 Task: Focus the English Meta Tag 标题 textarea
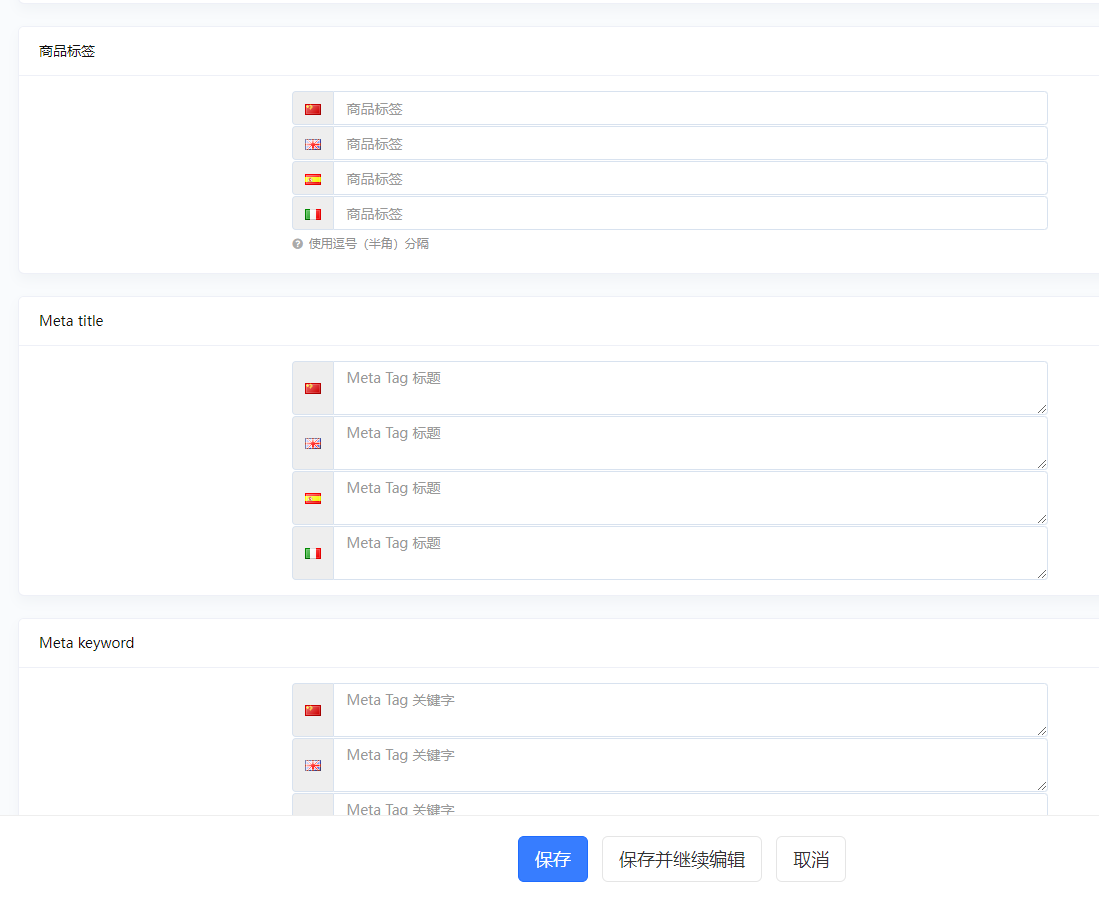click(690, 444)
